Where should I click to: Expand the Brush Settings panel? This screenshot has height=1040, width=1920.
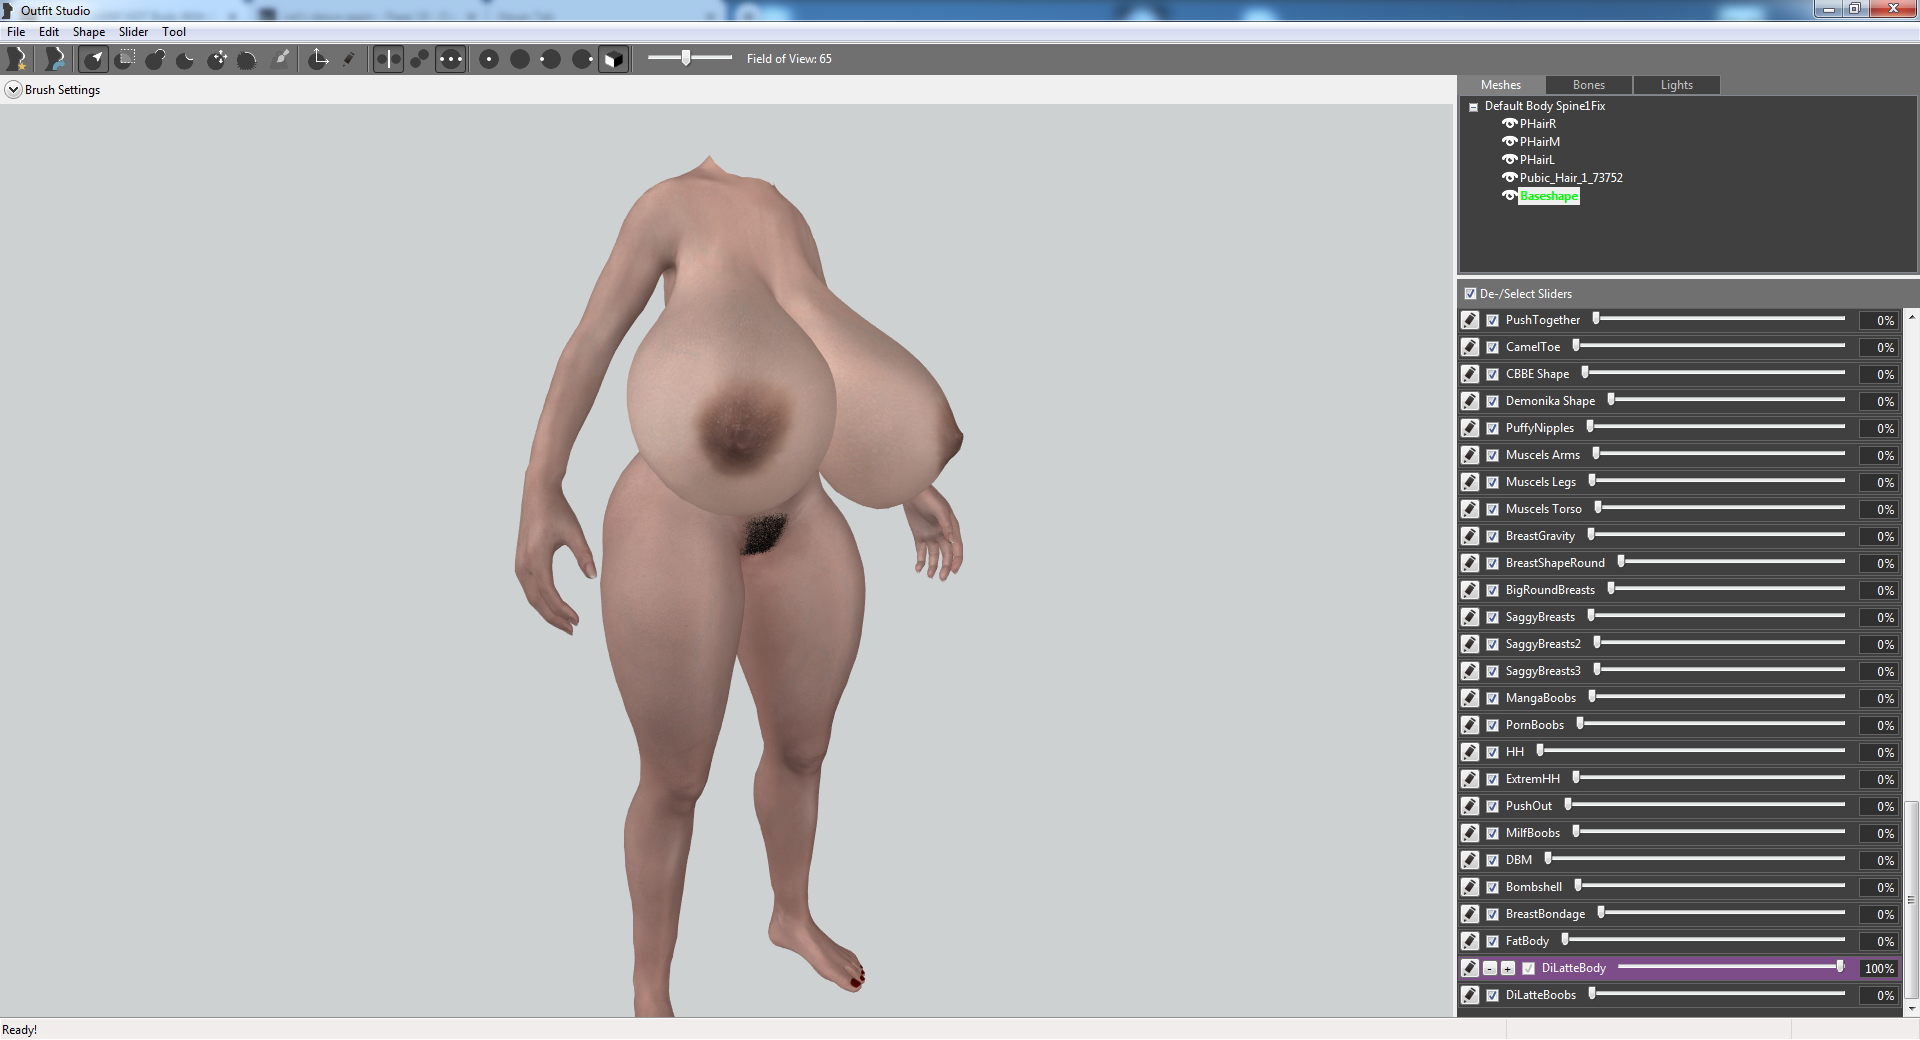tap(13, 90)
